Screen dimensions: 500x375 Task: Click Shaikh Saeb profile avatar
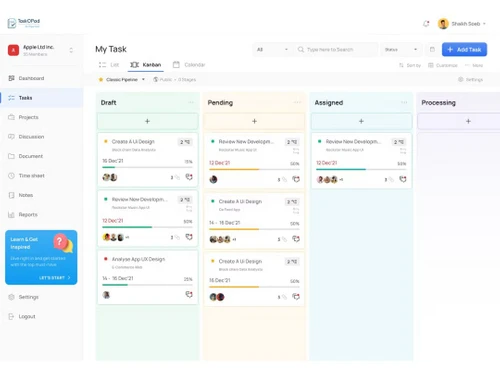coord(443,24)
